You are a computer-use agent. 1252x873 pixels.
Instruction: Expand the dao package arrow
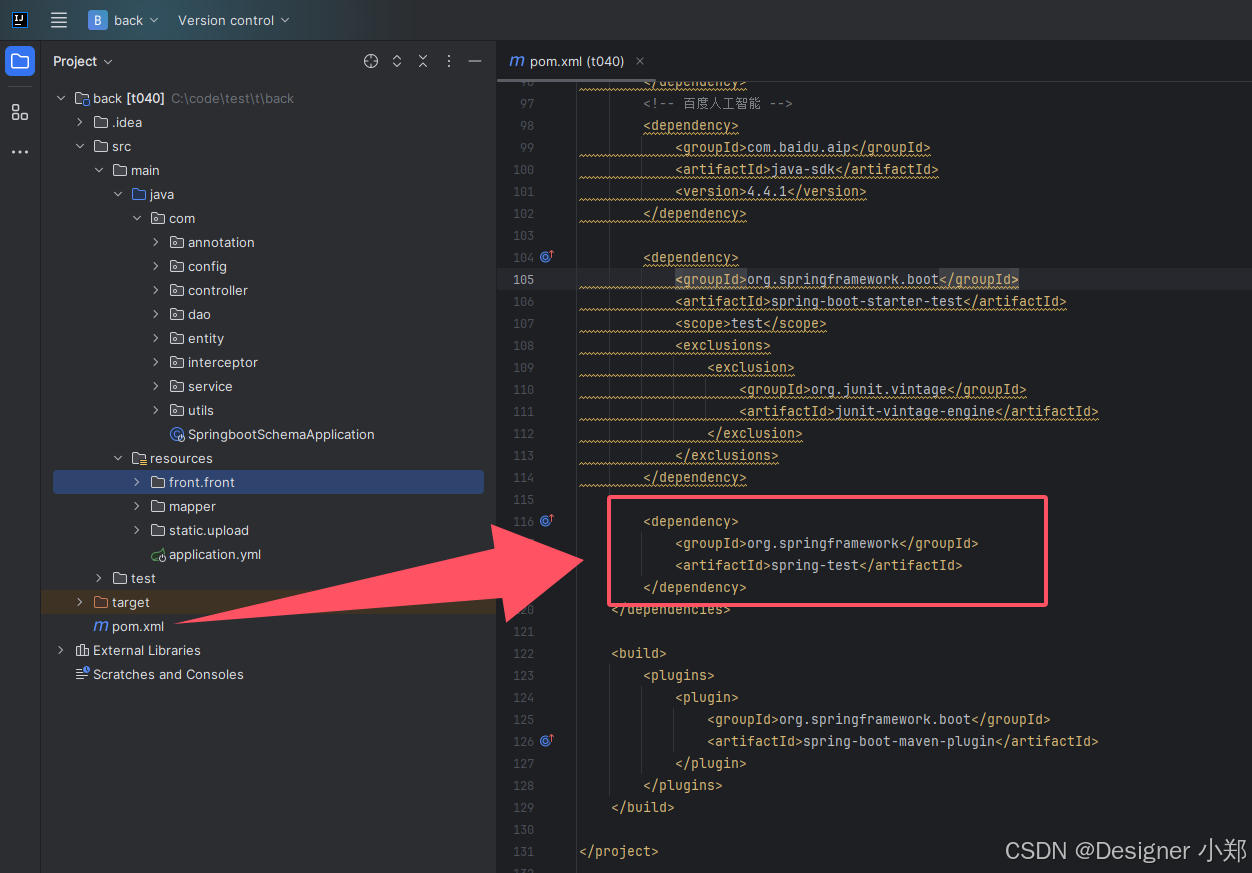156,314
